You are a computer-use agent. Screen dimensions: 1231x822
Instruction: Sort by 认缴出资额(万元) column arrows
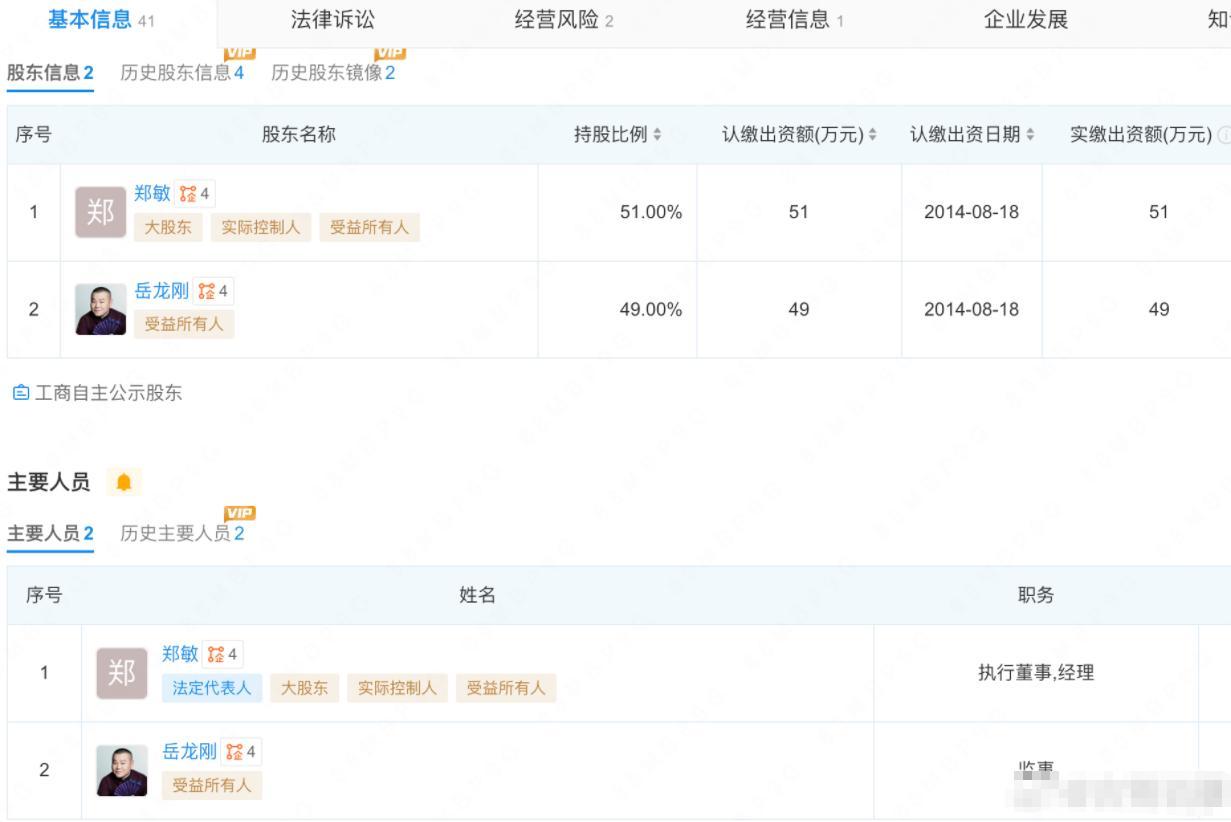(x=872, y=135)
